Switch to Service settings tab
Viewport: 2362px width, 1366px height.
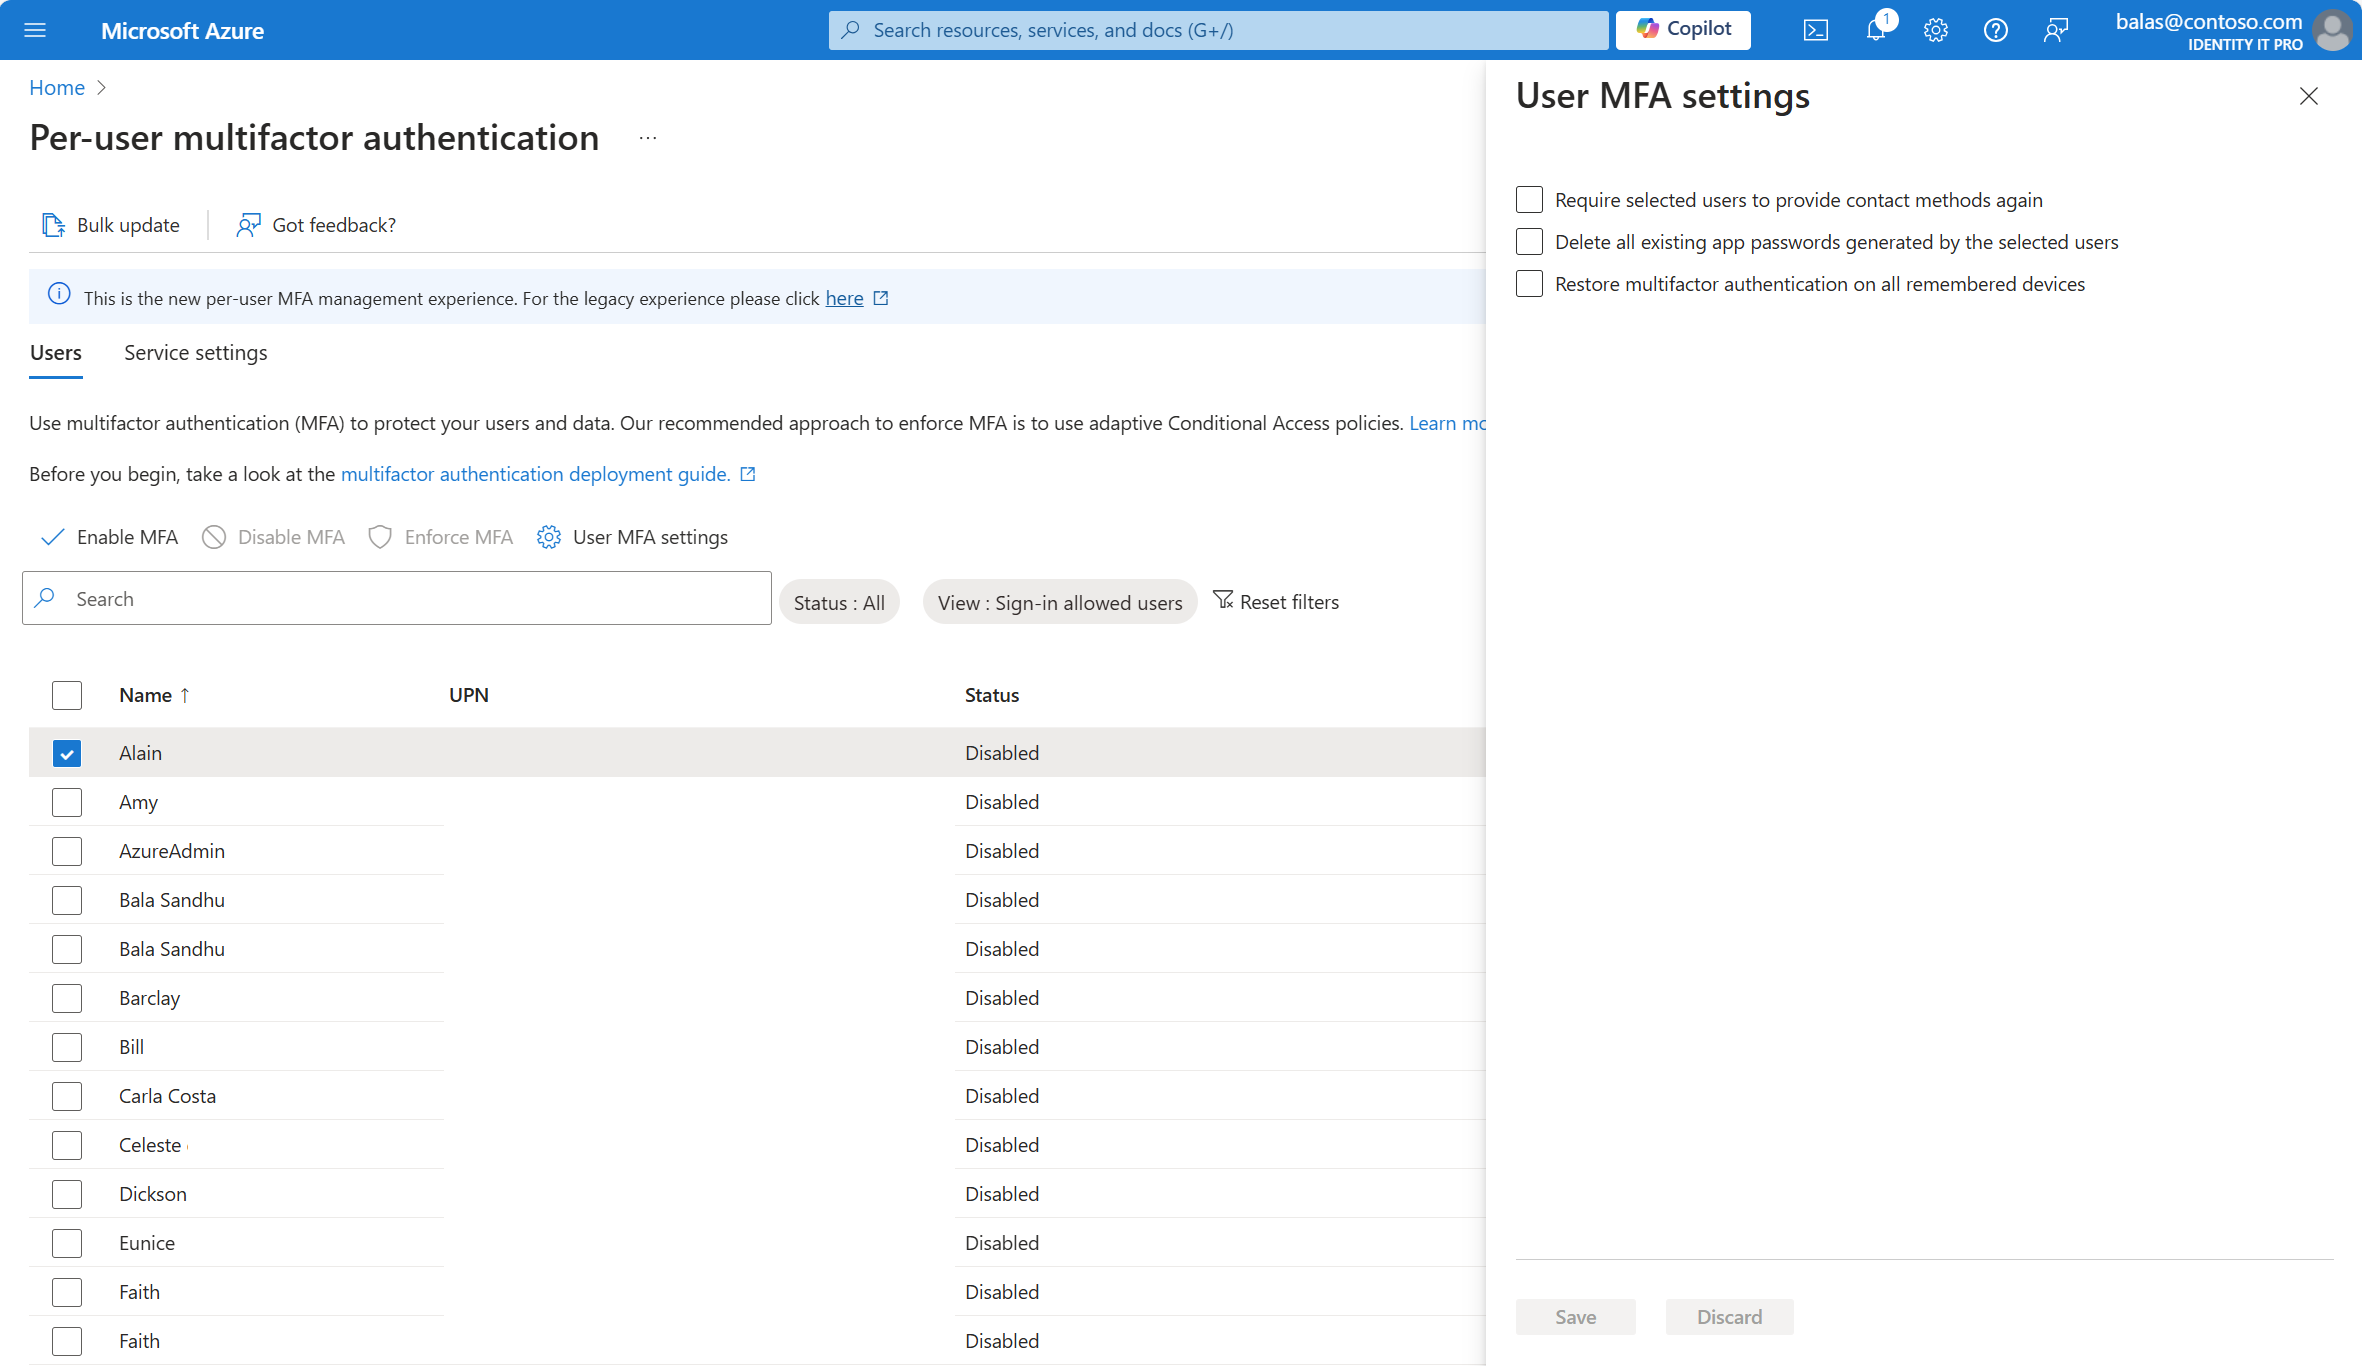195,351
